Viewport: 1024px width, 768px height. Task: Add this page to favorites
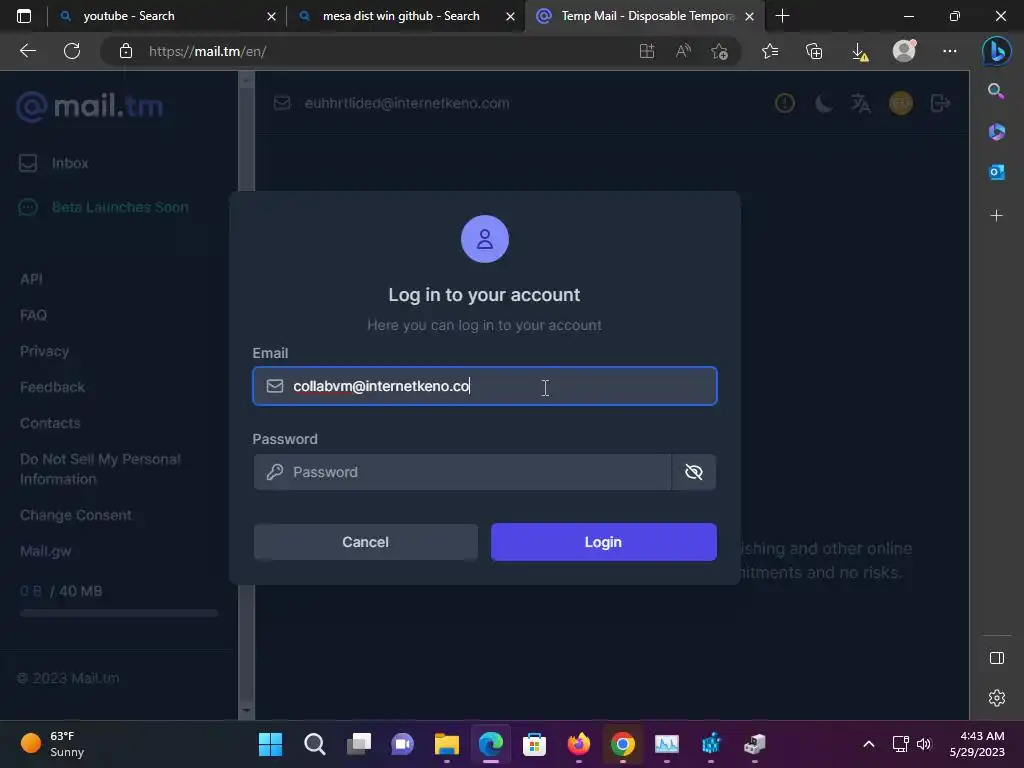tap(720, 51)
